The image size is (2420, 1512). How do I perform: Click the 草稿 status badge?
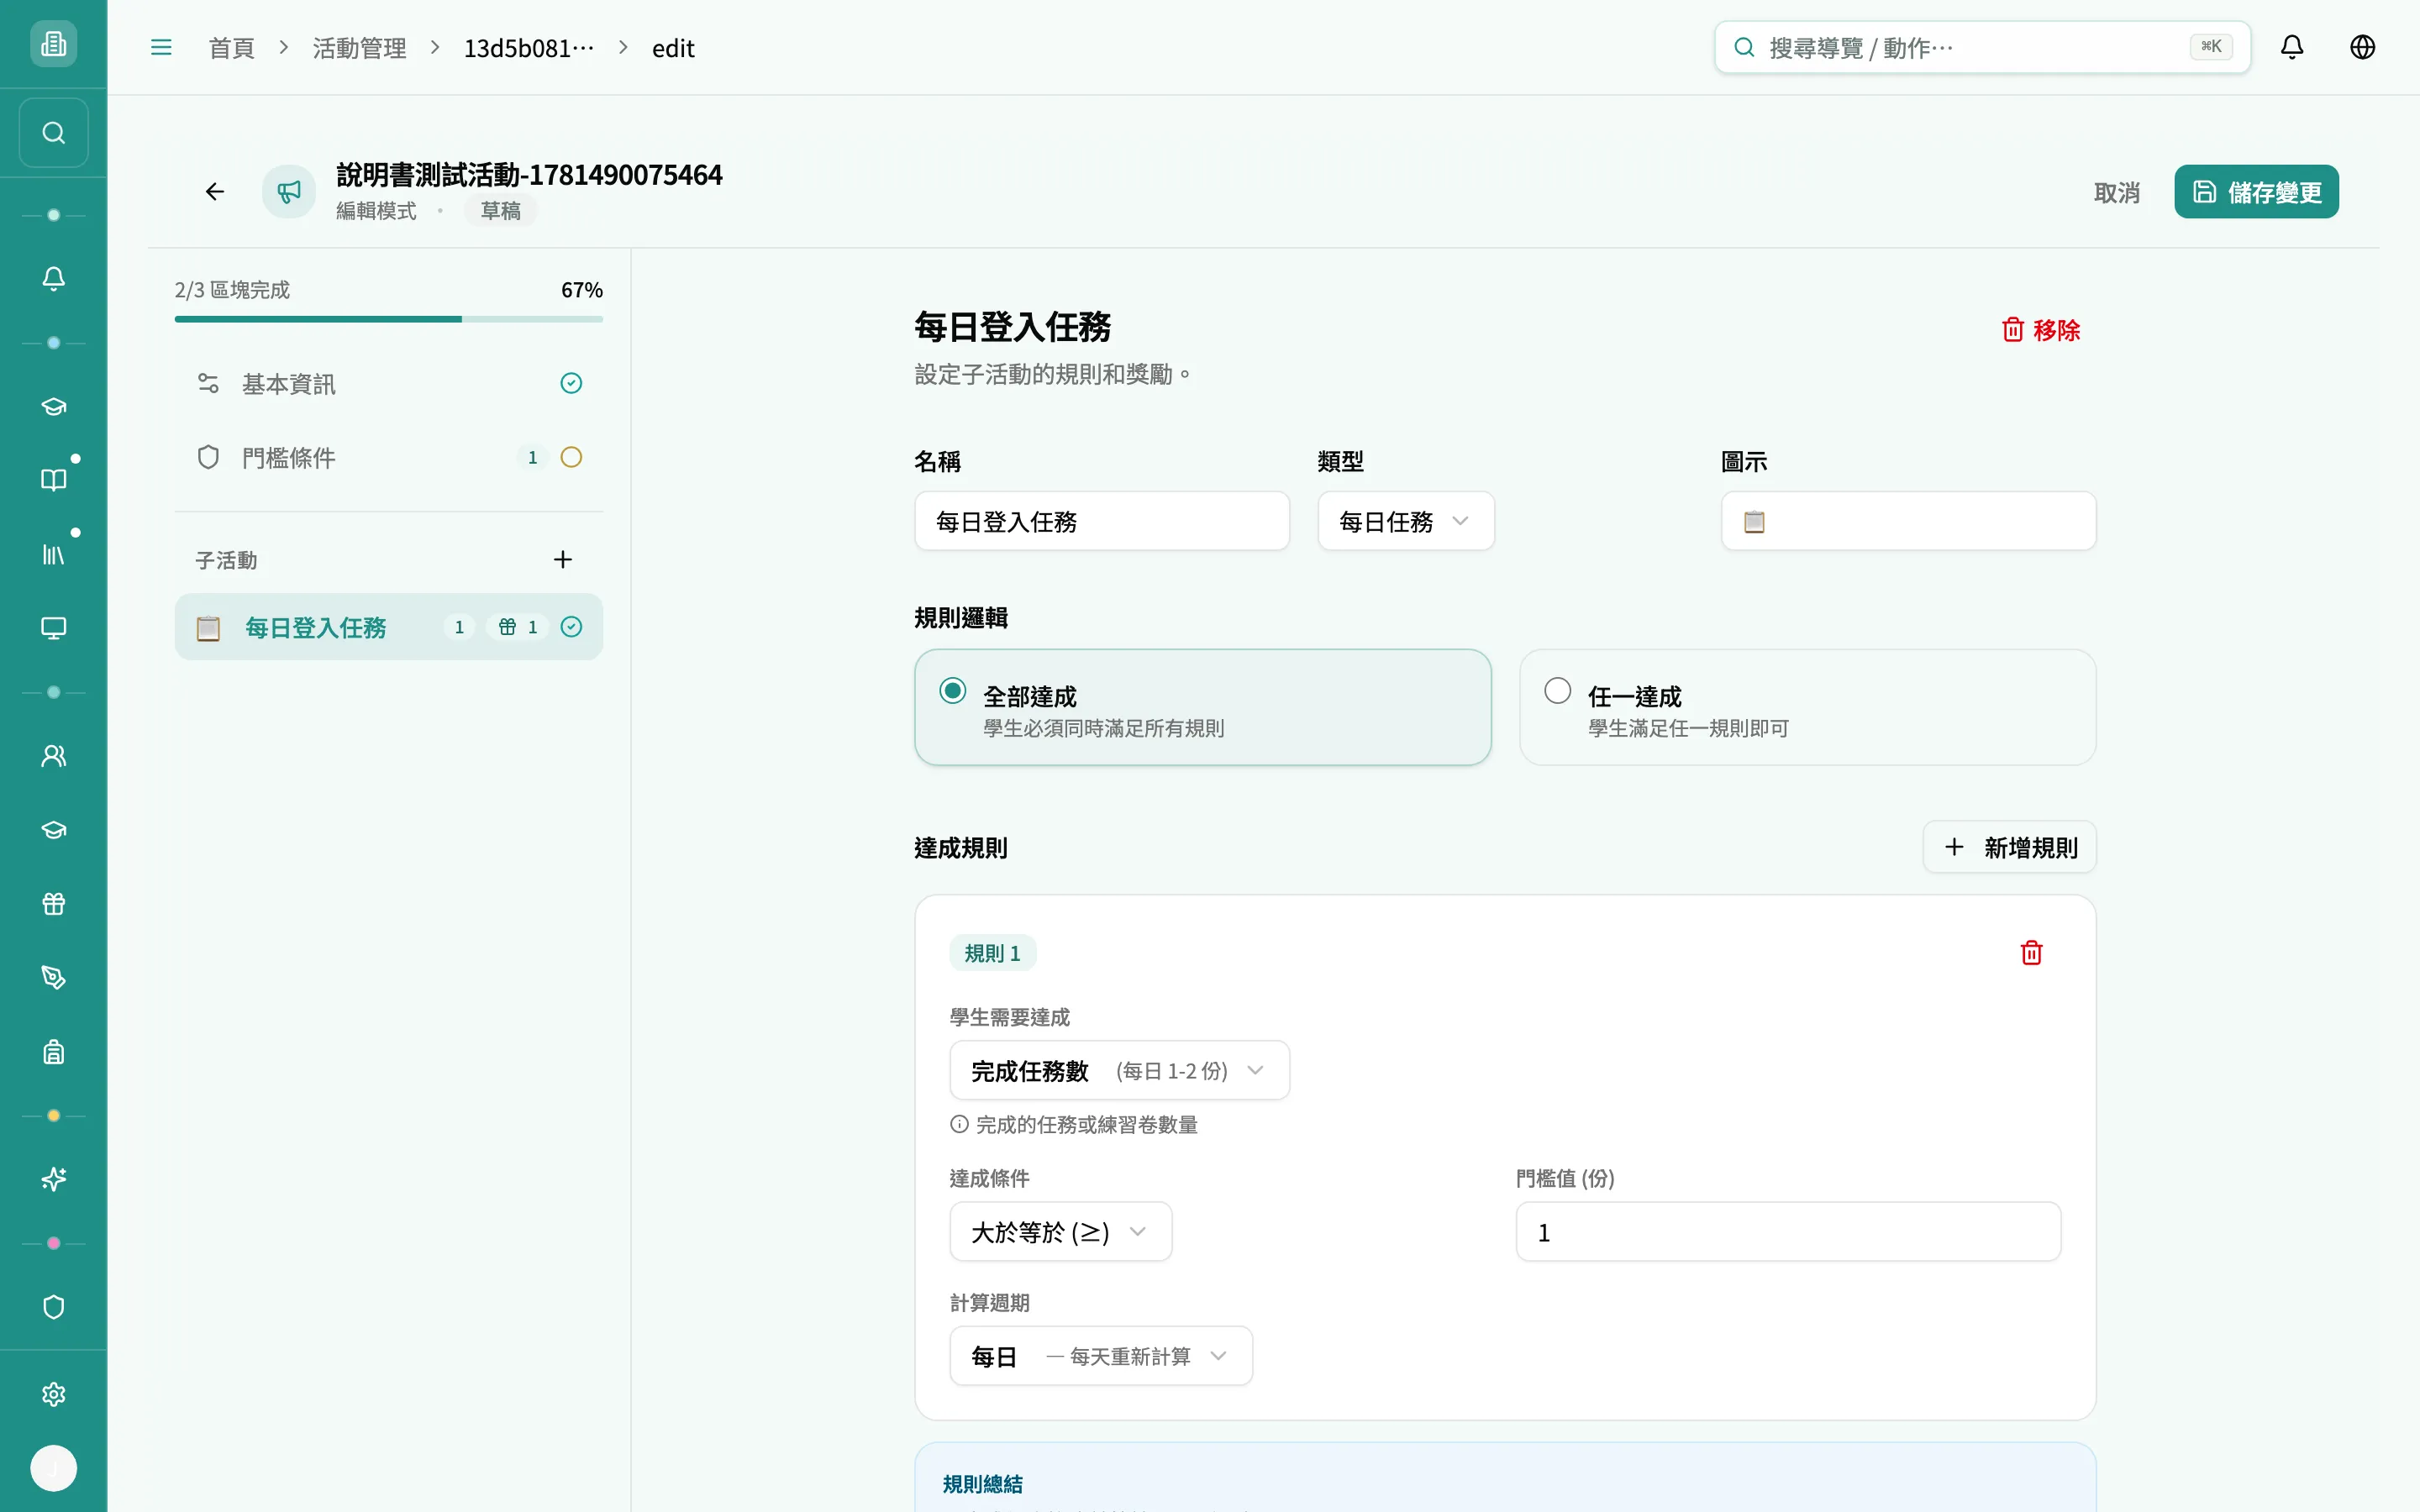(x=500, y=211)
